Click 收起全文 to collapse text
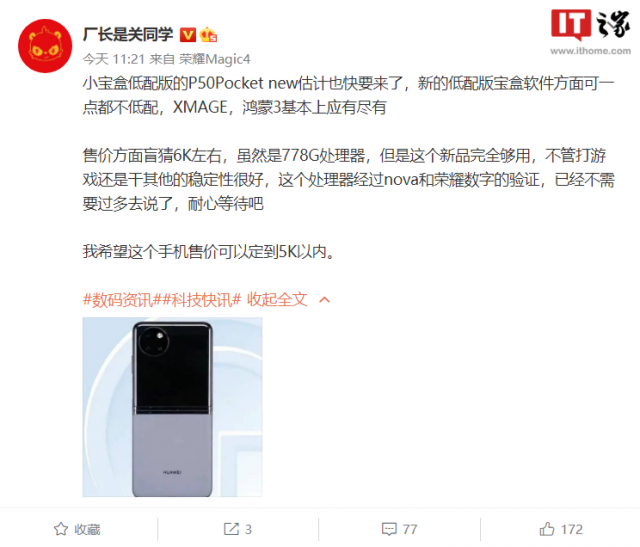Screen dimensions: 640x547 point(277,300)
